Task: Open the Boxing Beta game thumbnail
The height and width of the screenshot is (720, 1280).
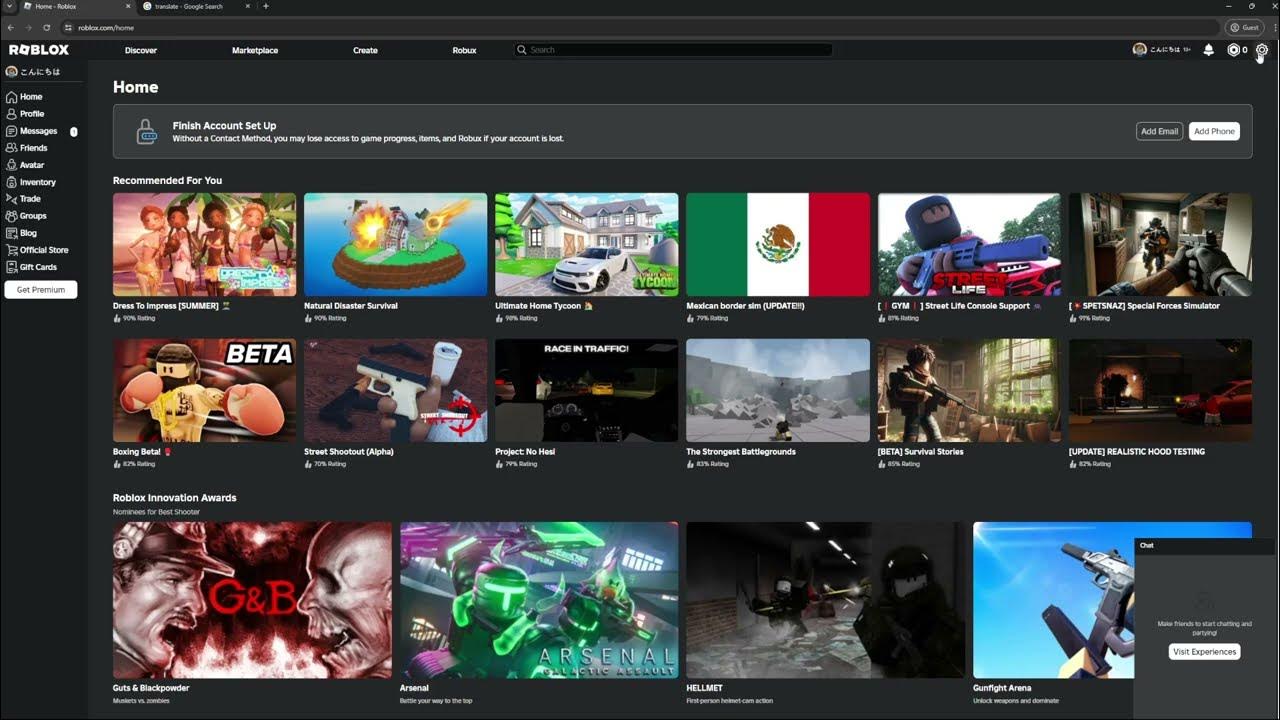Action: pyautogui.click(x=204, y=390)
